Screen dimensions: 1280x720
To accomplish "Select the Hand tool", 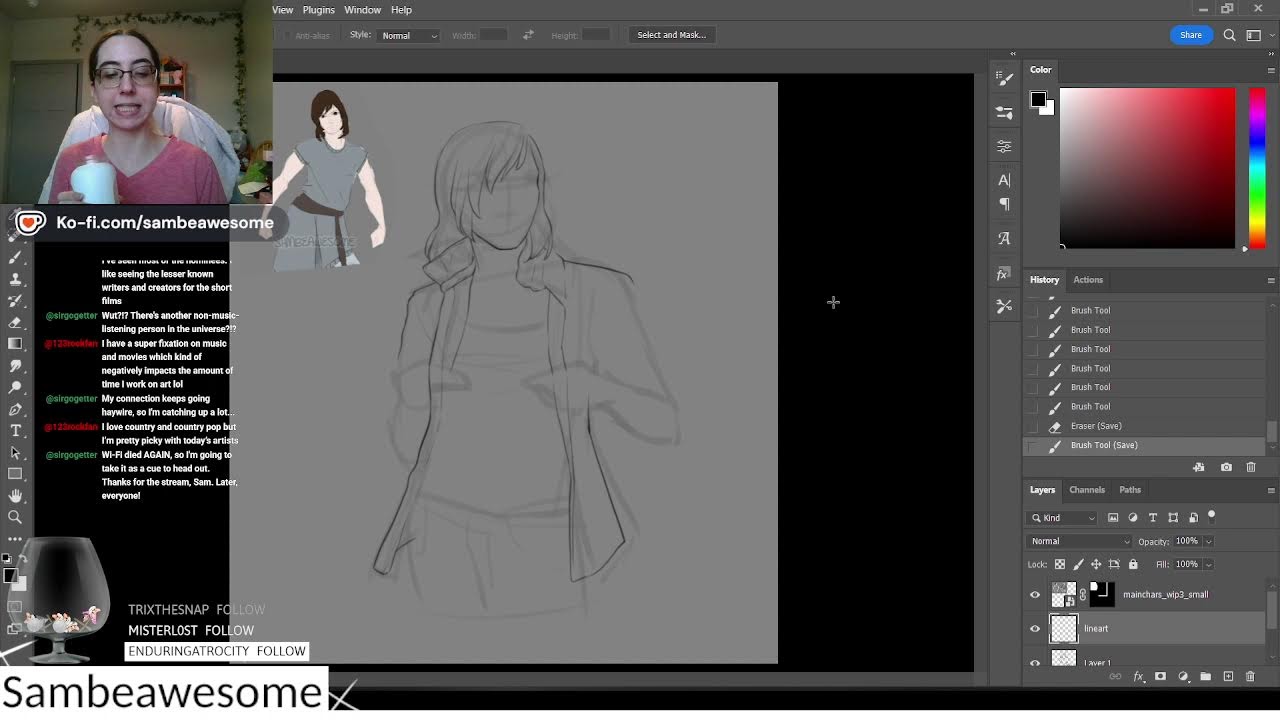I will pyautogui.click(x=15, y=496).
